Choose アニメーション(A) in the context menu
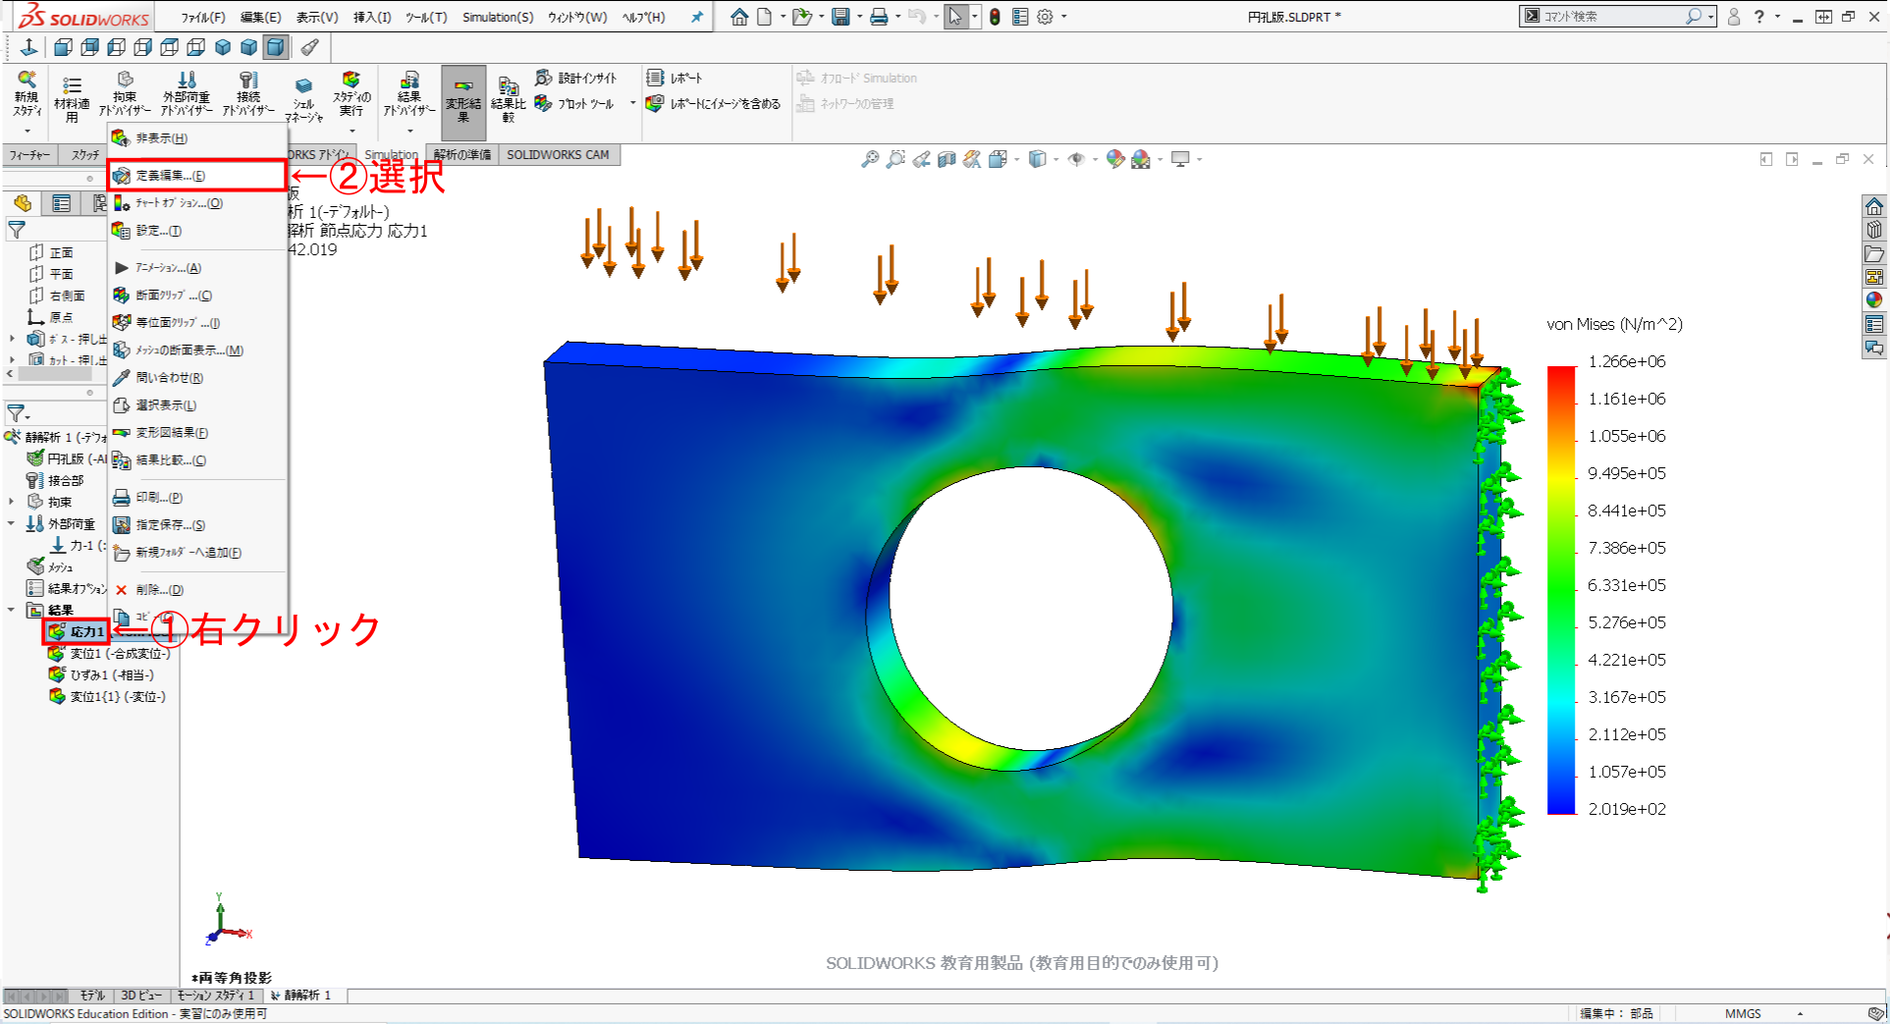 coord(197,268)
